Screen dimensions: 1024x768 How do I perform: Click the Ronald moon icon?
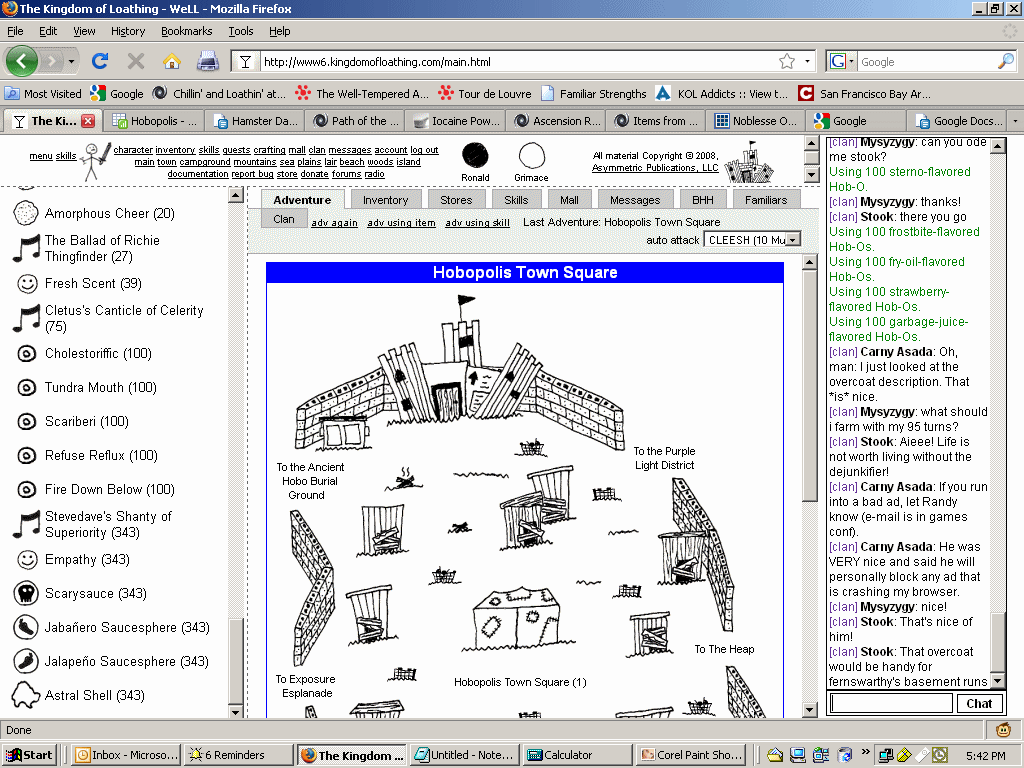pyautogui.click(x=475, y=156)
